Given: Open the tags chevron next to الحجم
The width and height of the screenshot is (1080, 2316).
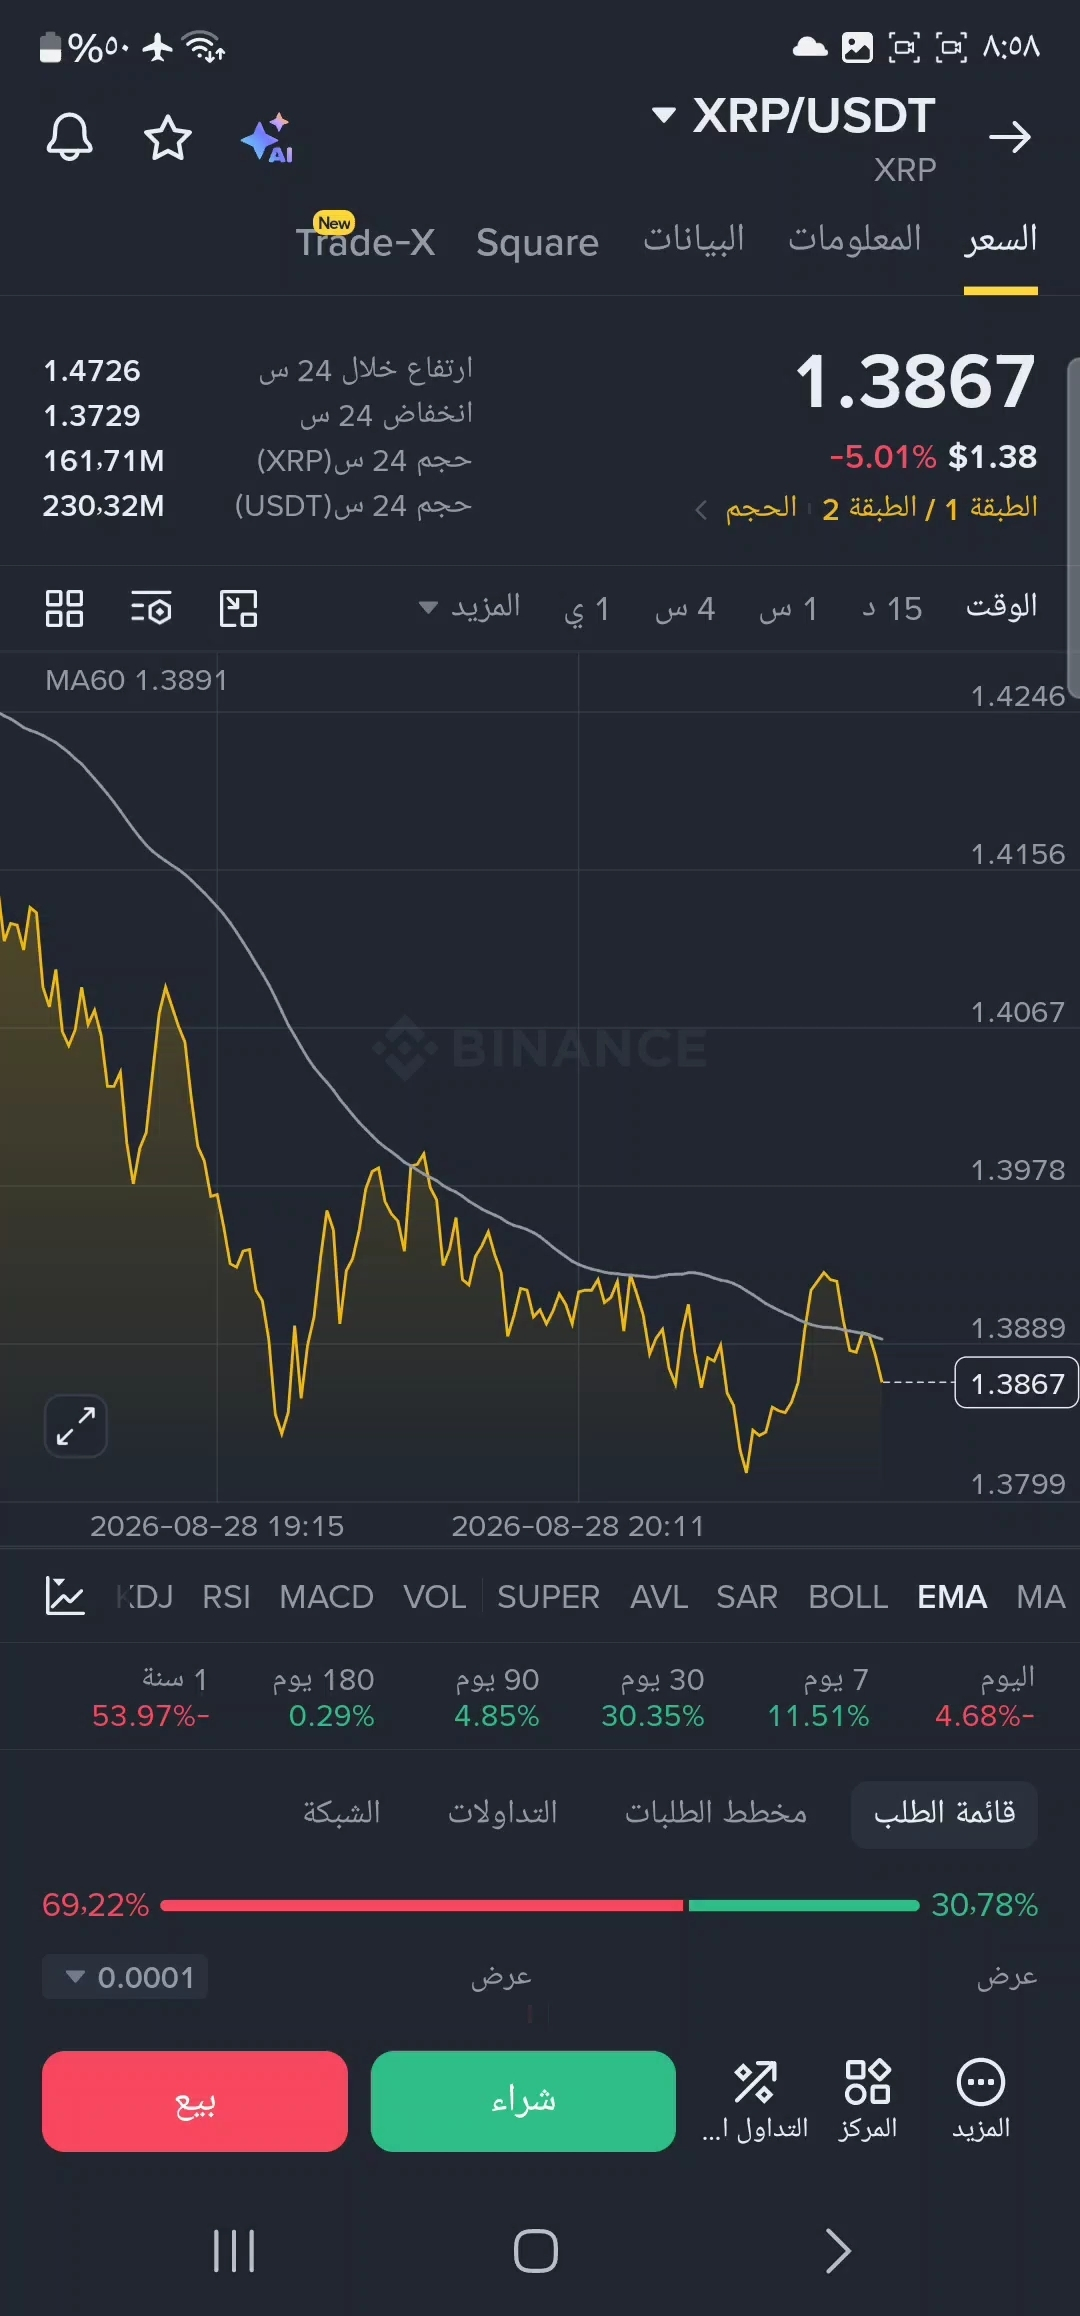Looking at the screenshot, I should click(x=701, y=510).
